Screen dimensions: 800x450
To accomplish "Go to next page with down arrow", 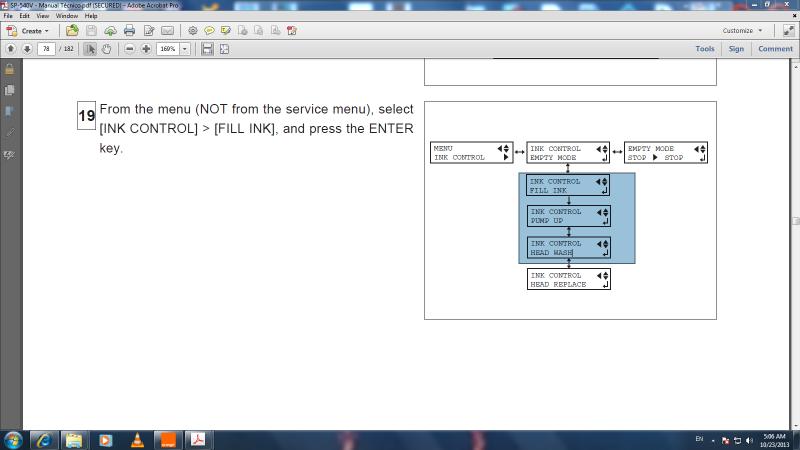I will (x=27, y=49).
